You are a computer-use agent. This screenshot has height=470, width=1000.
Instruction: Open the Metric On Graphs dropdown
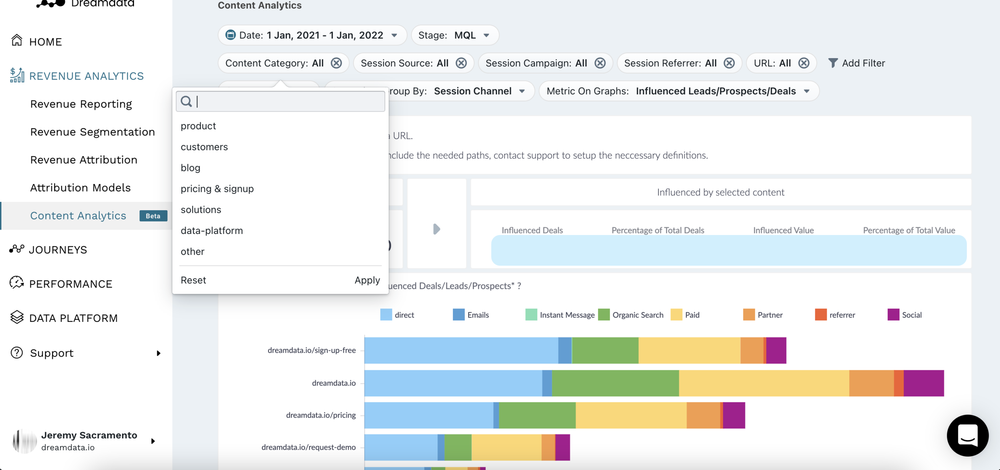[679, 91]
